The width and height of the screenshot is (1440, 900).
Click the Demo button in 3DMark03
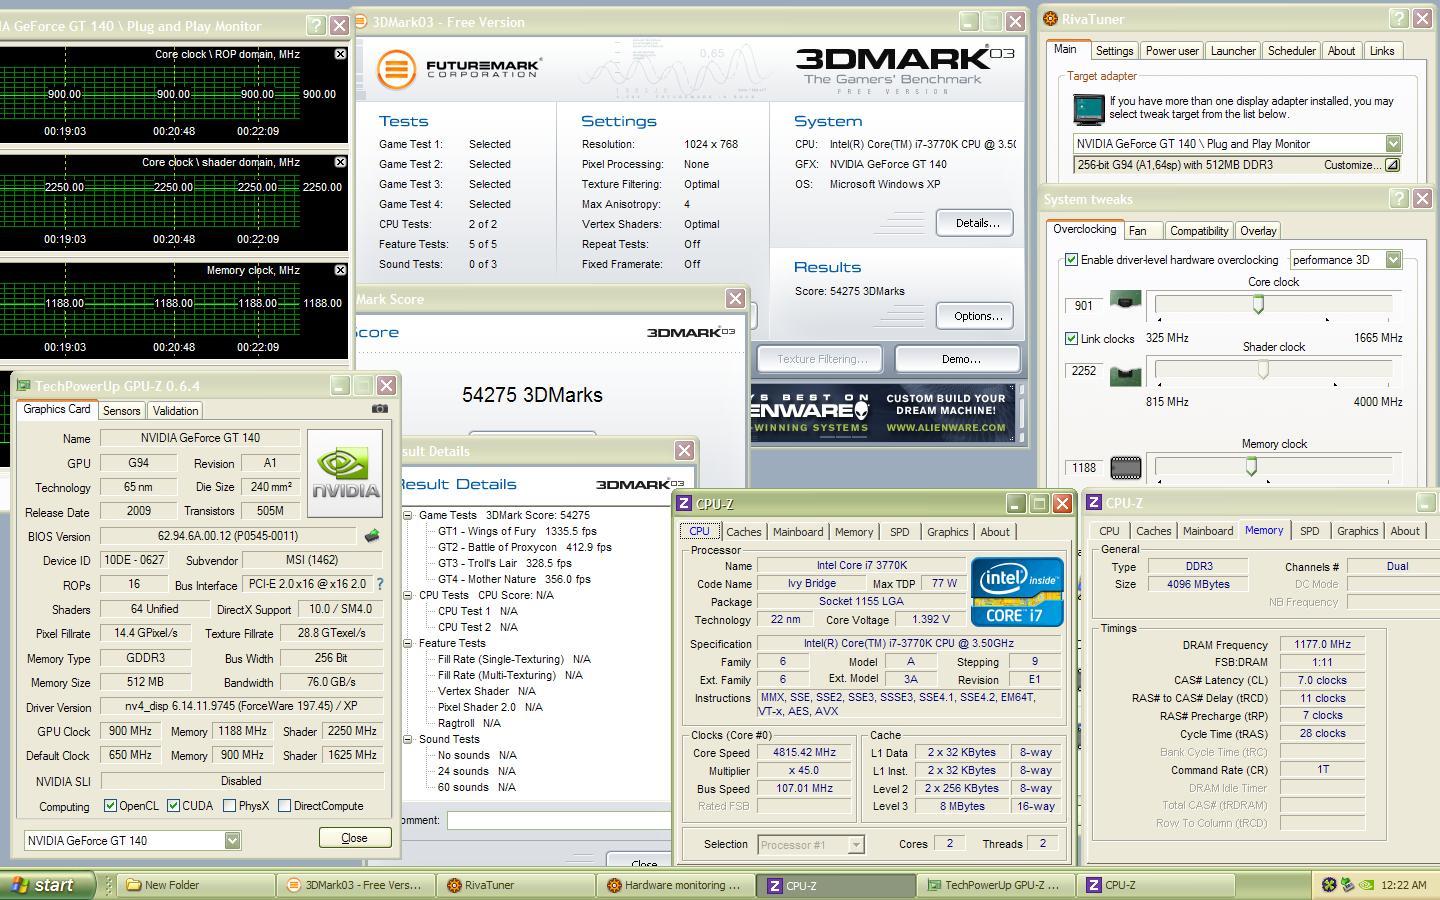pos(958,359)
